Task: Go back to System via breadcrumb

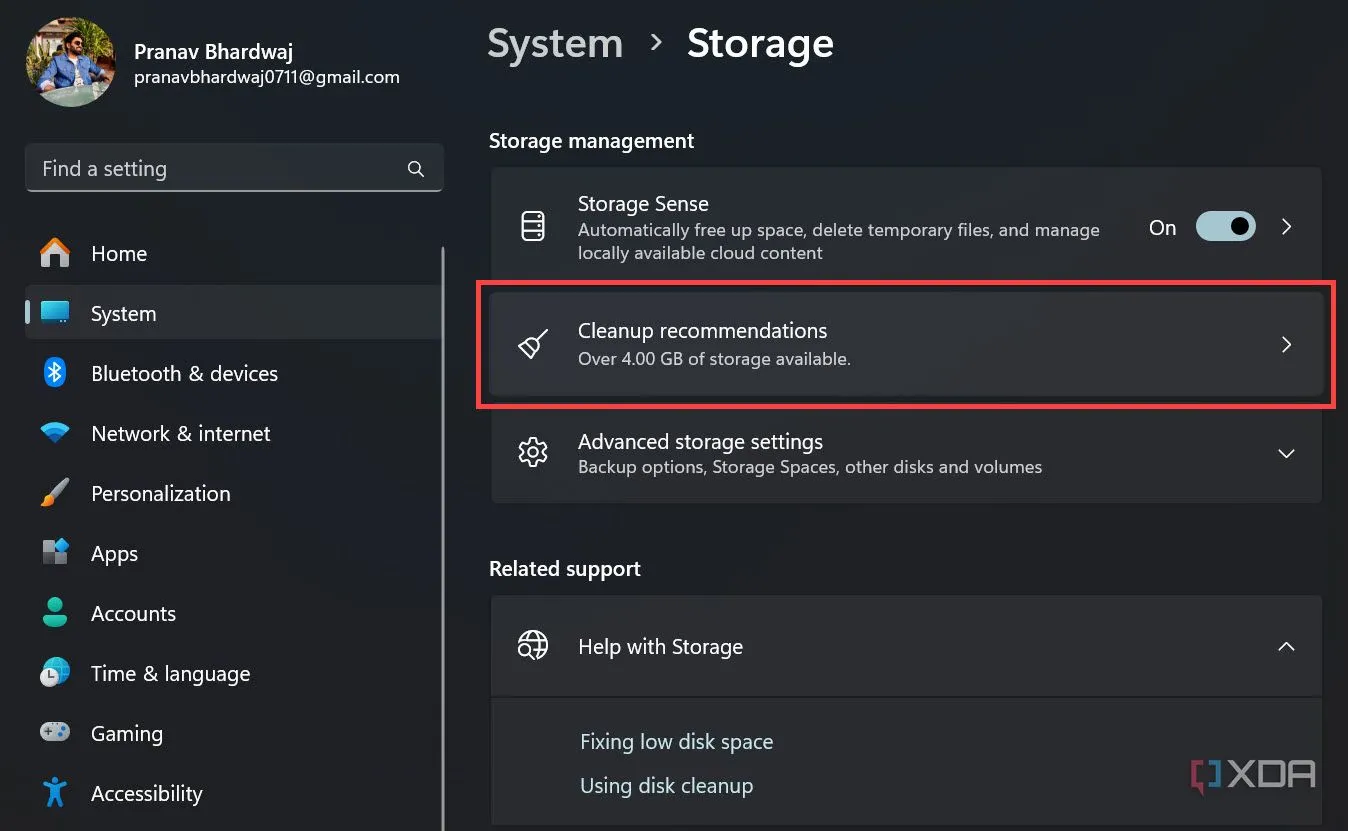Action: point(555,44)
